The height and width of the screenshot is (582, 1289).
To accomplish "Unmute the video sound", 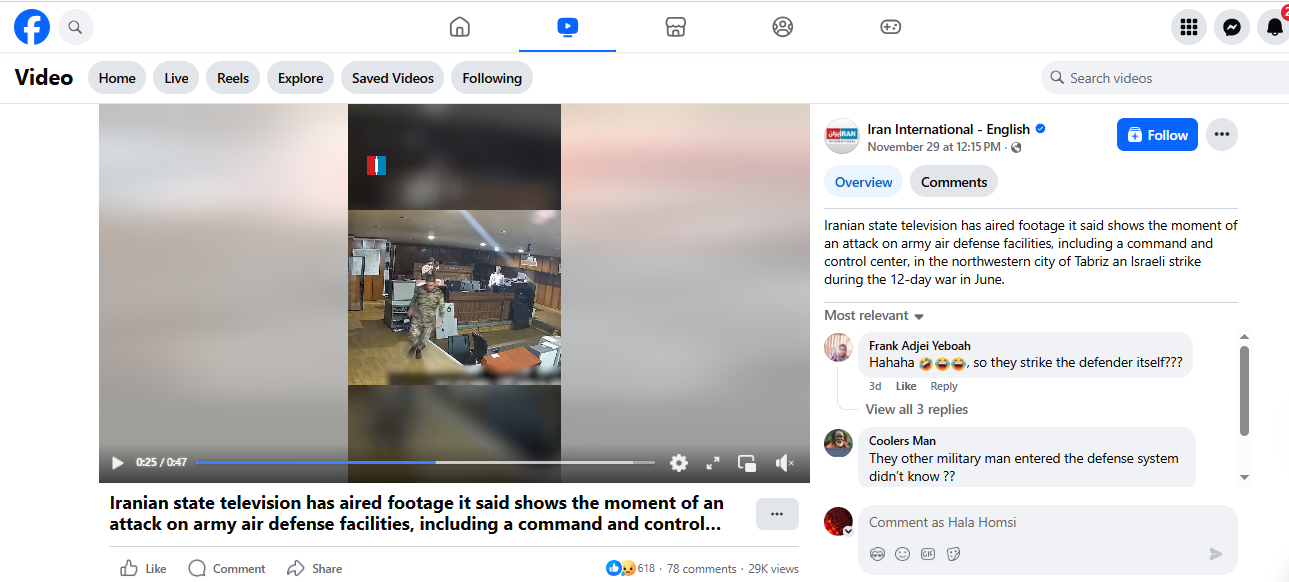I will tap(785, 463).
